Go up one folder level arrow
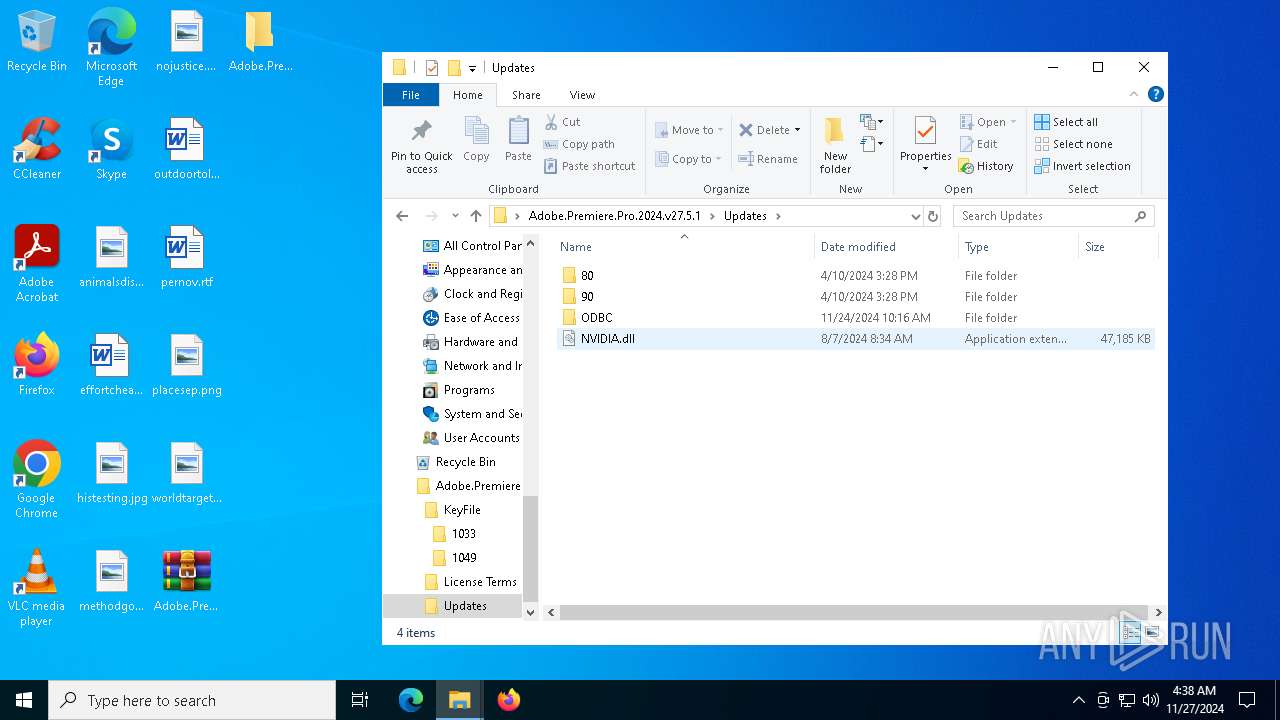Screen dimensions: 1280x720 coord(476,216)
